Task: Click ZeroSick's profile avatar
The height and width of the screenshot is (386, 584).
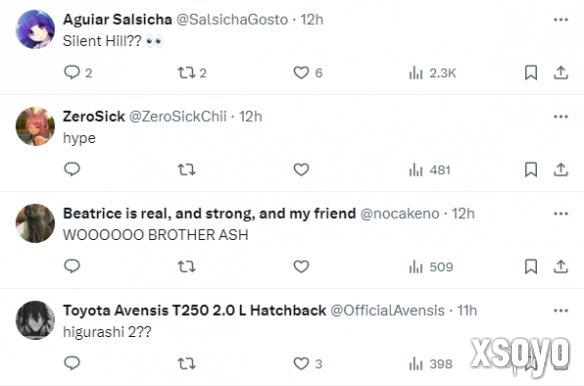Action: pyautogui.click(x=35, y=126)
